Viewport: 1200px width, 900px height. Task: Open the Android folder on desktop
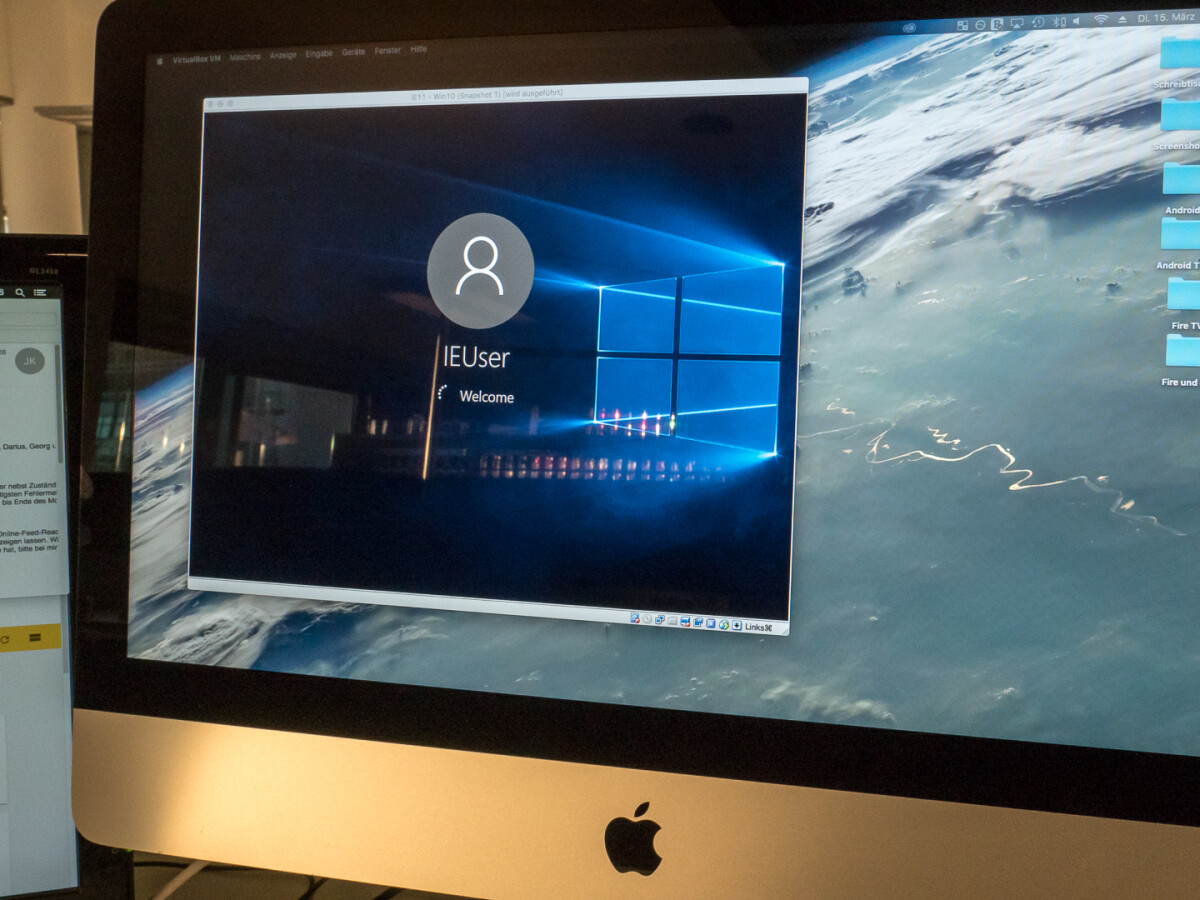1181,178
